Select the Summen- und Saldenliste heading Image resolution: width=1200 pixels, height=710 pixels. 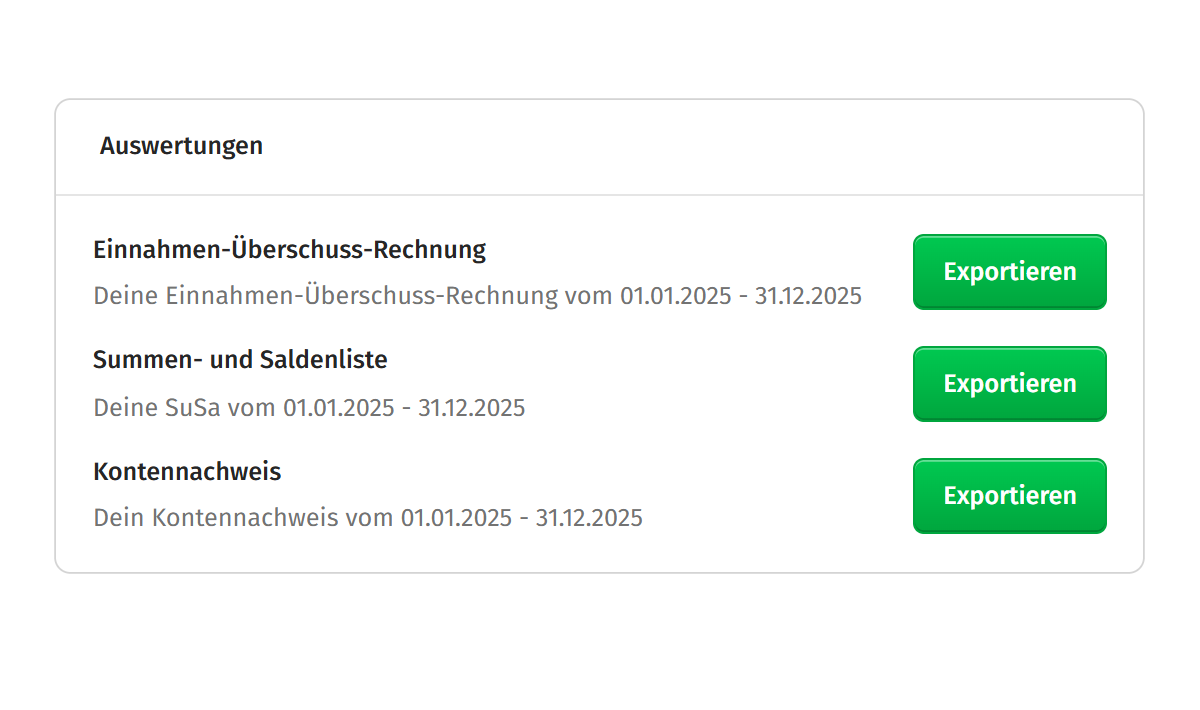click(240, 359)
